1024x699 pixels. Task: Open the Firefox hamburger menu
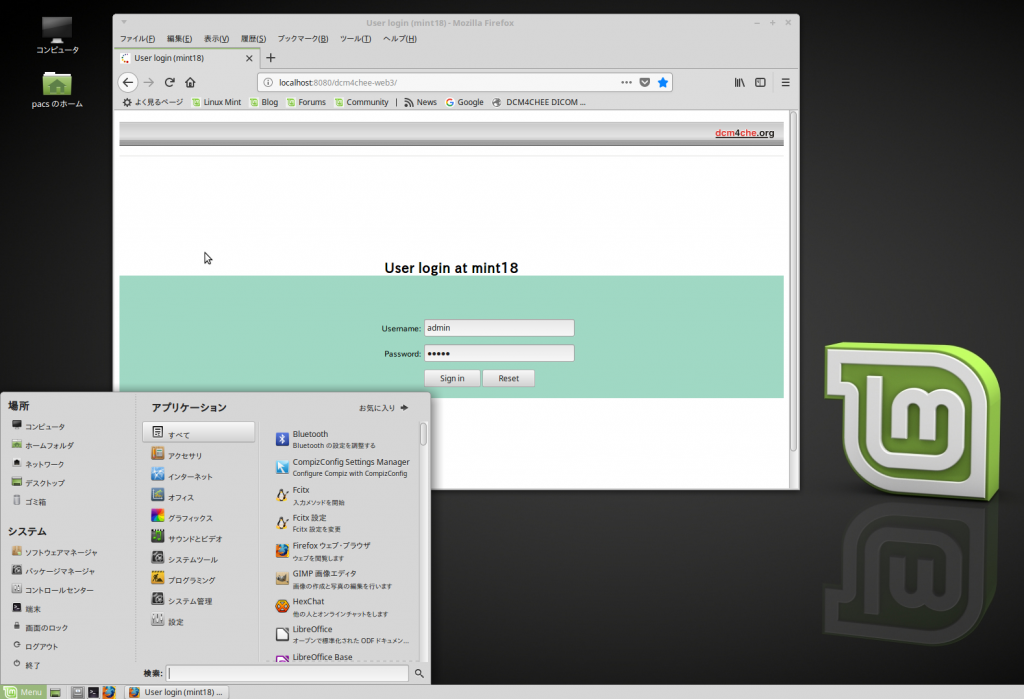point(786,82)
